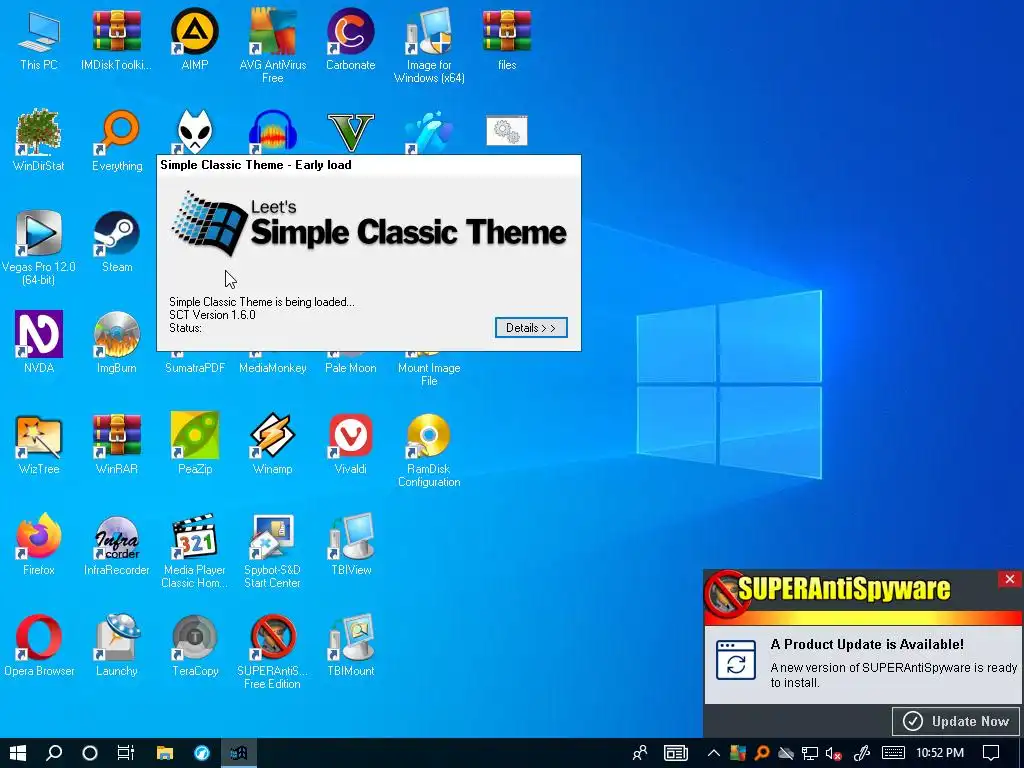Image resolution: width=1024 pixels, height=768 pixels.
Task: Open Task View on taskbar
Action: 125,753
